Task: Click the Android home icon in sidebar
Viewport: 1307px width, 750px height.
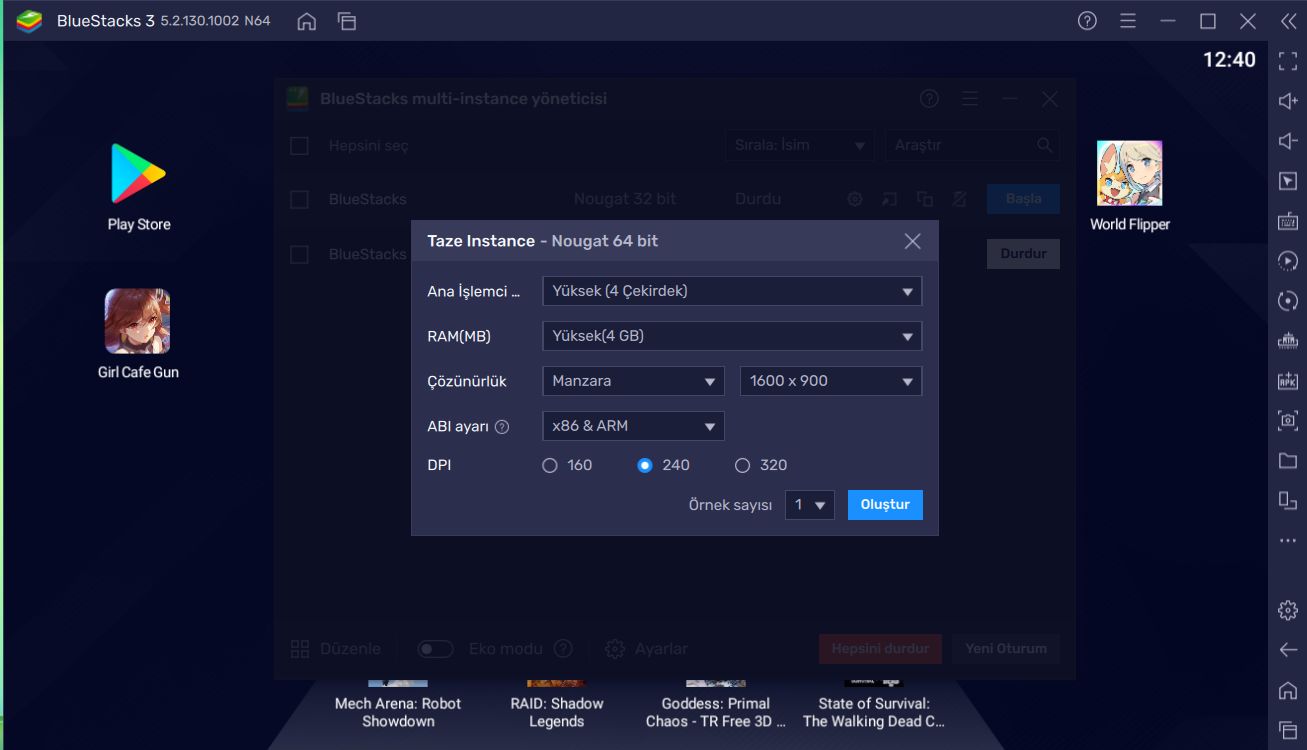Action: coord(1288,690)
